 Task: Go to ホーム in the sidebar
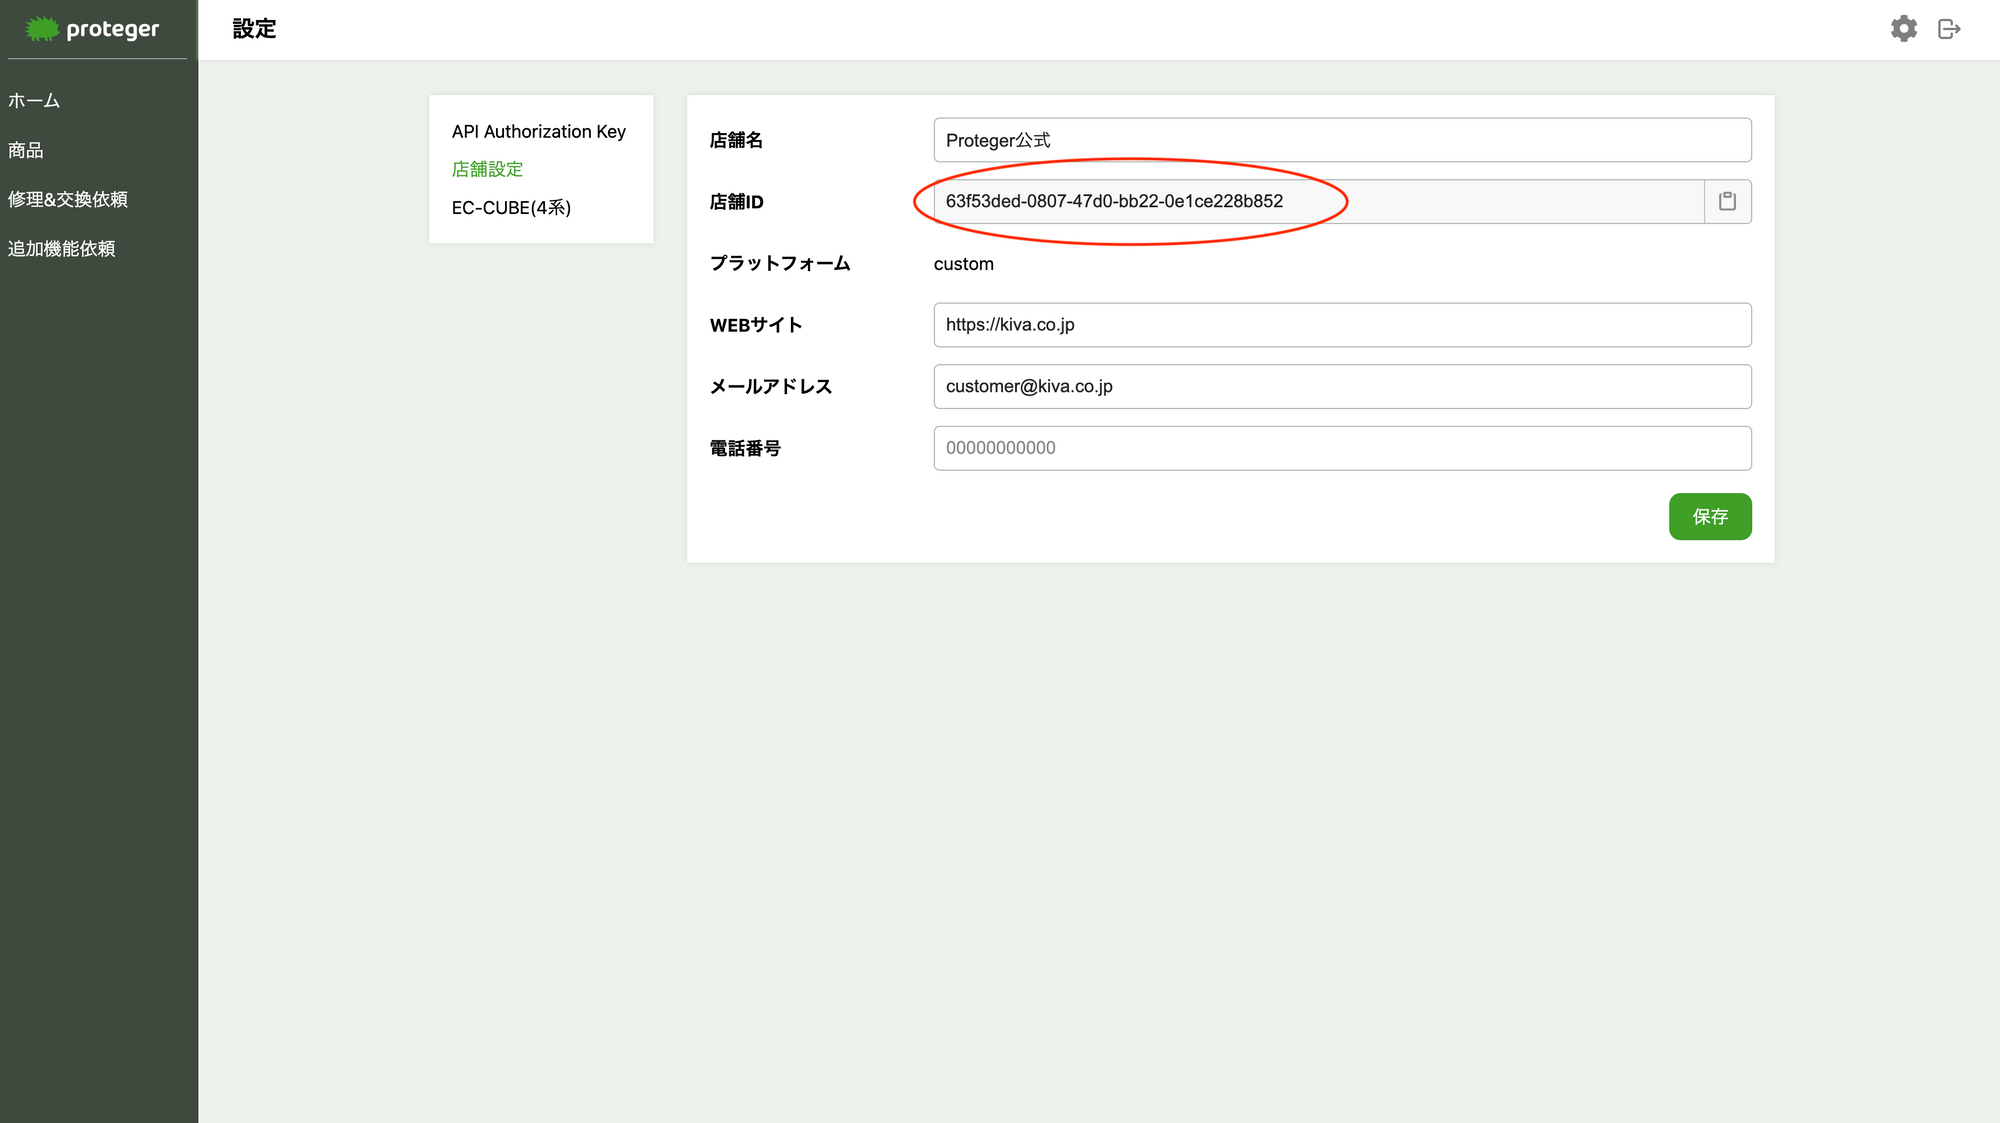click(34, 101)
